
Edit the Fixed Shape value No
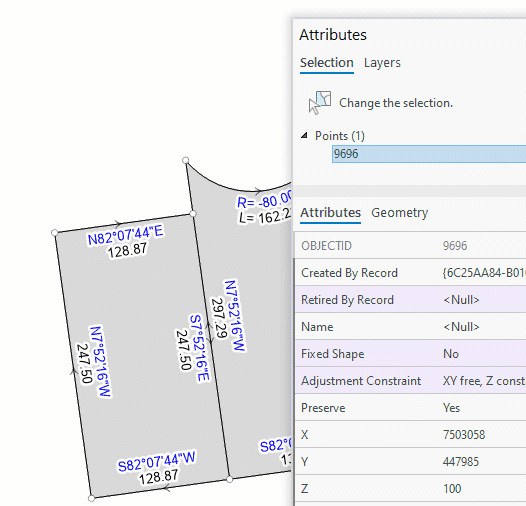click(x=484, y=354)
